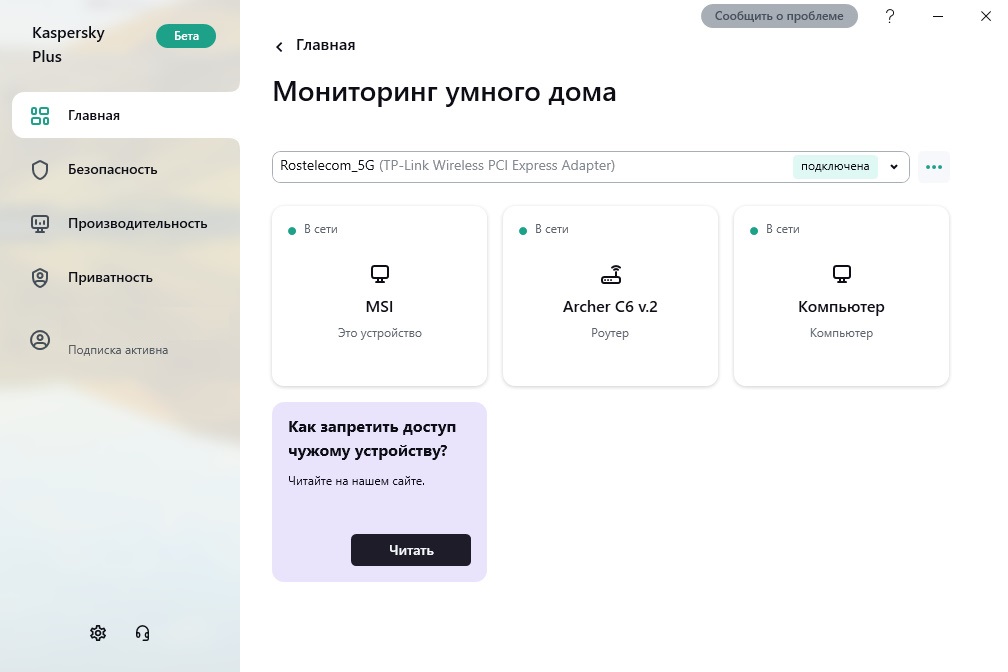Click the Бета badge
This screenshot has height=672, width=1008.
(x=186, y=36)
